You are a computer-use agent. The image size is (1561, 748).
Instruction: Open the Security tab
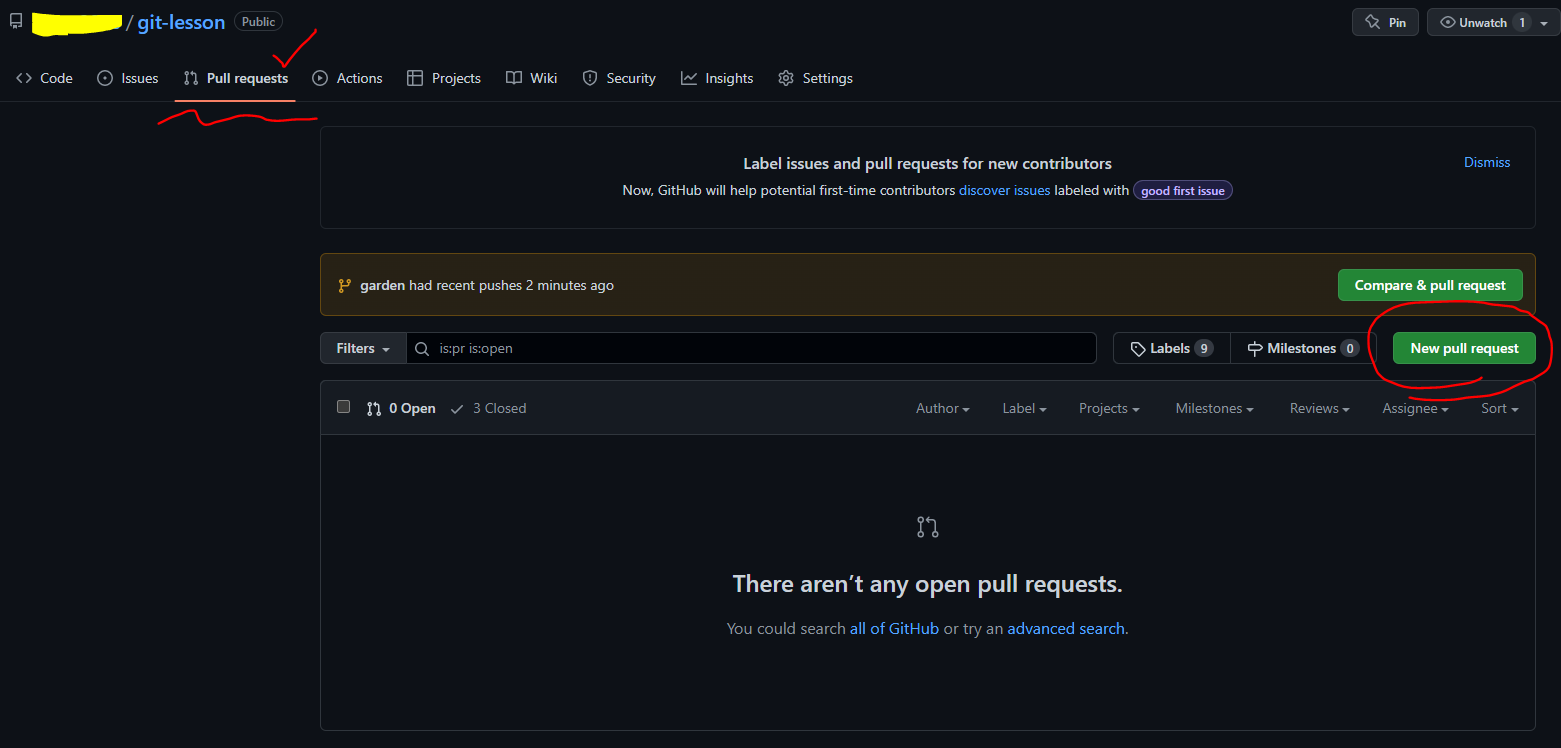point(619,78)
